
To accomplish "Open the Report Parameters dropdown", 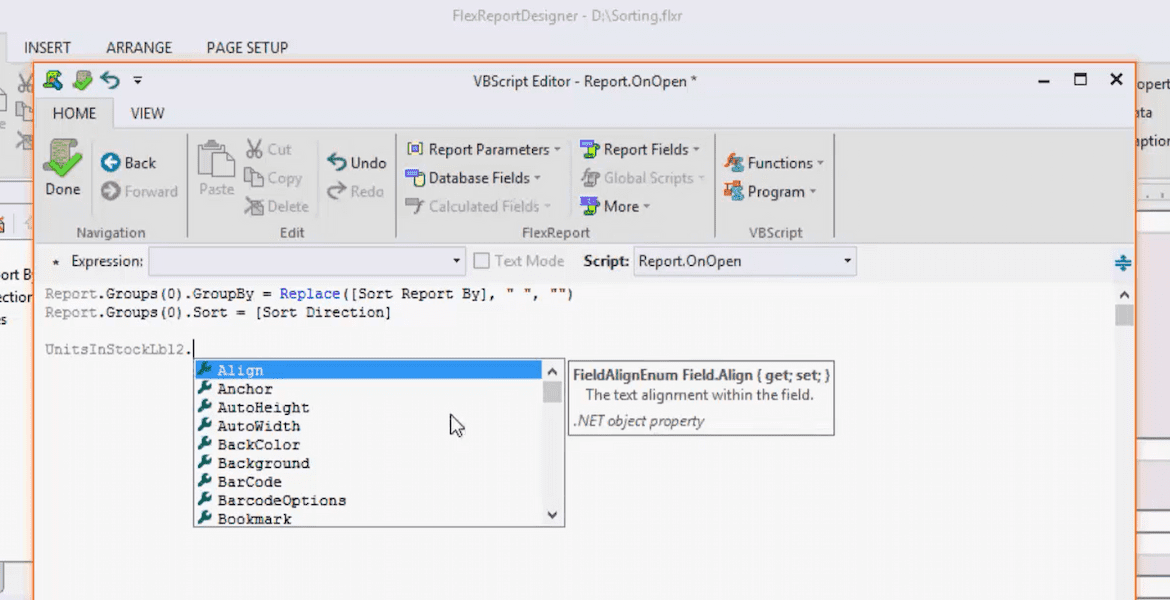I will click(x=483, y=148).
